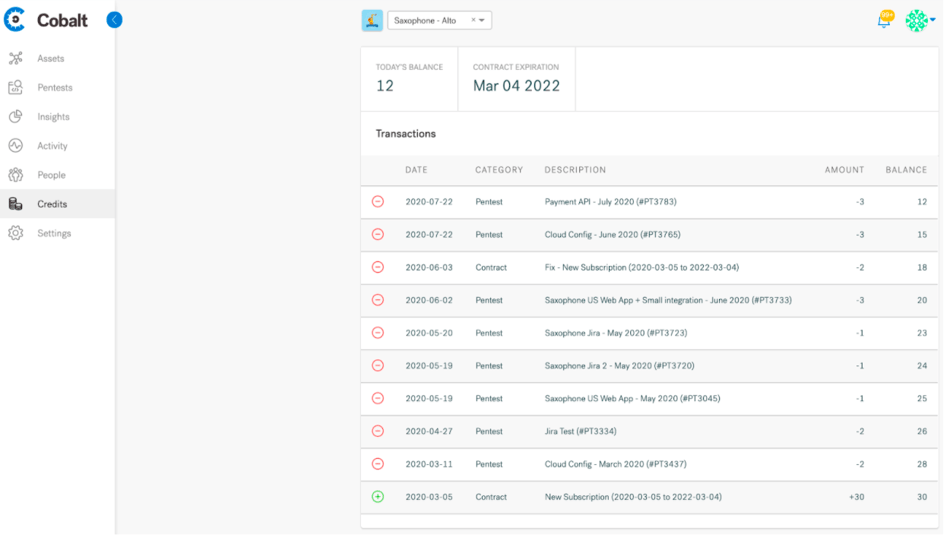Viewport: 950px width, 550px height.
Task: Click the Insights pie chart icon
Action: click(x=16, y=116)
